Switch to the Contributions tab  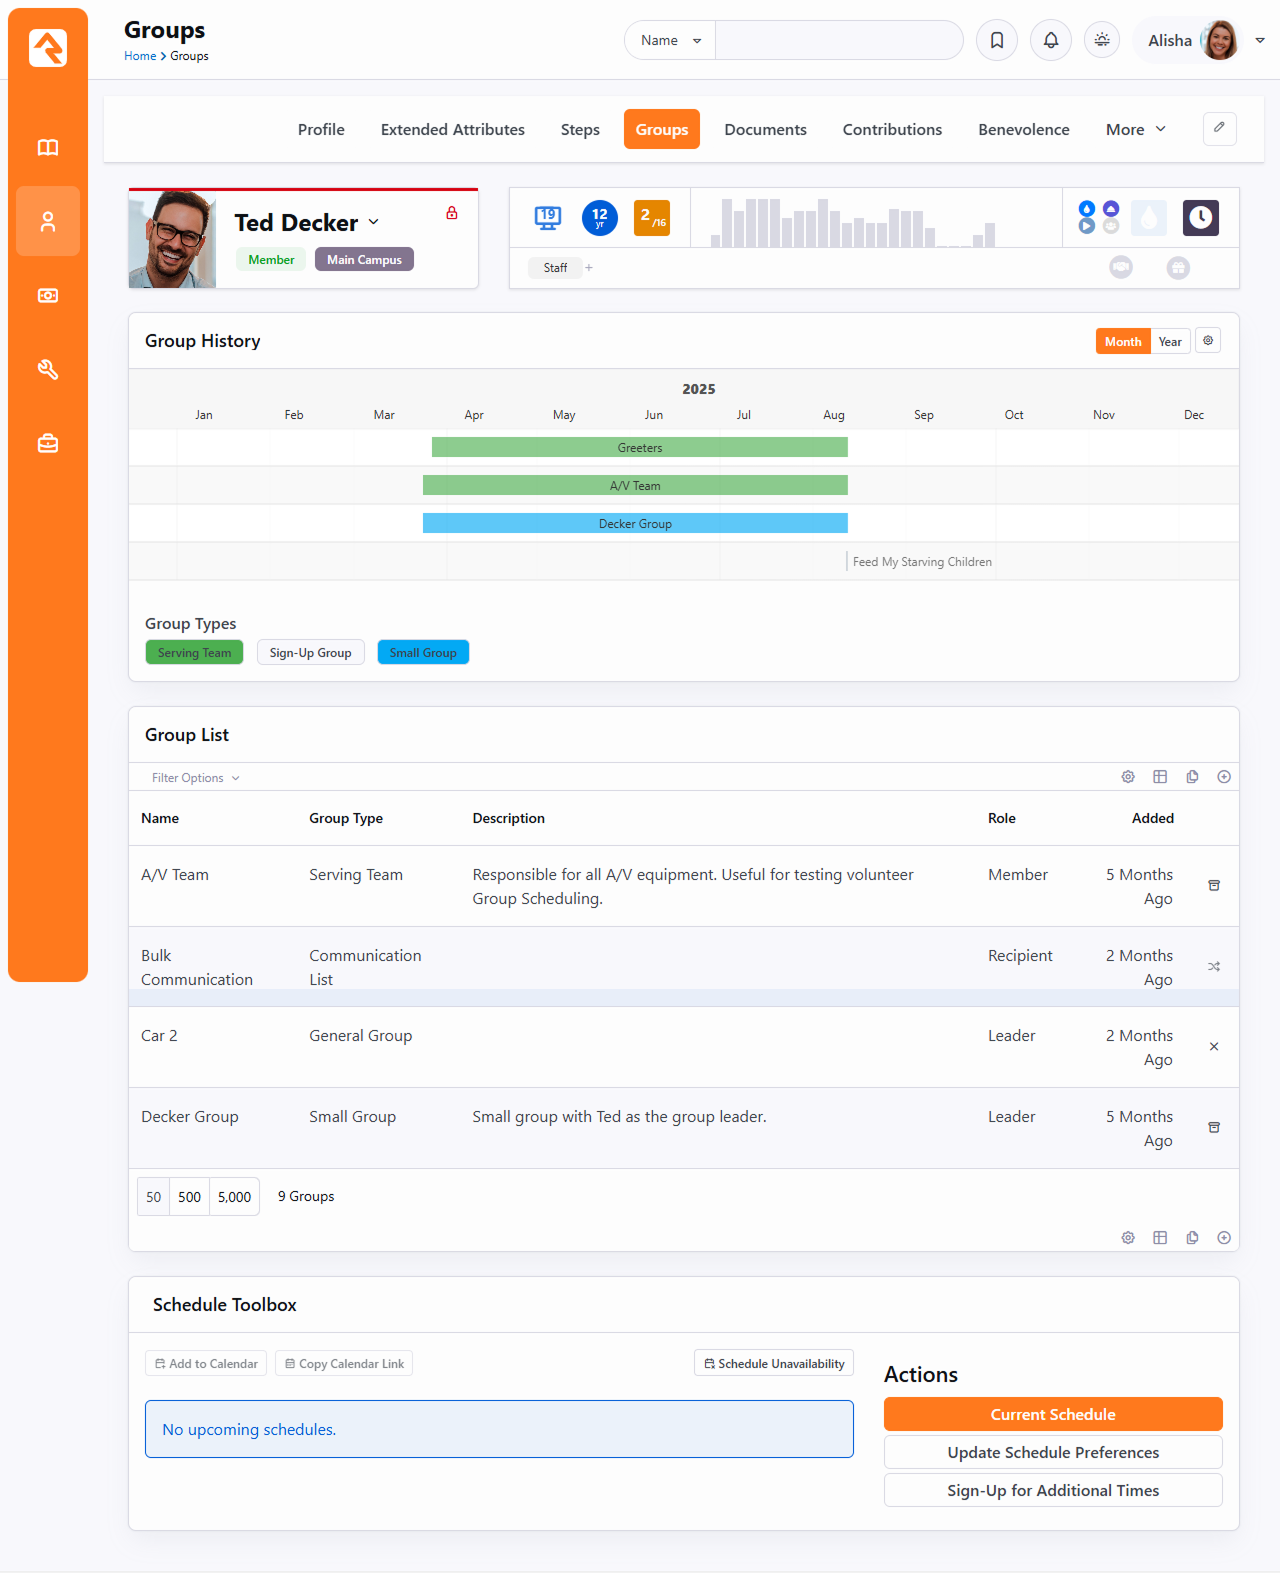pyautogui.click(x=892, y=130)
